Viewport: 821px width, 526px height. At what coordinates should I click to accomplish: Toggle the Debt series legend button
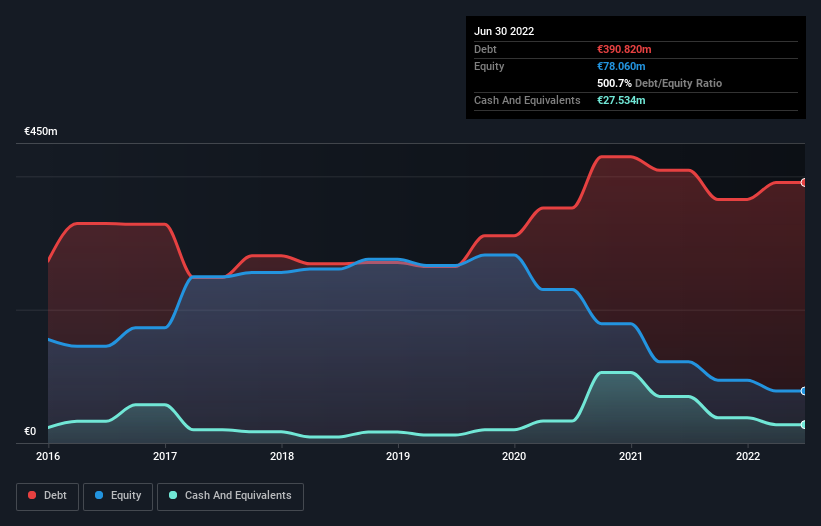click(47, 496)
